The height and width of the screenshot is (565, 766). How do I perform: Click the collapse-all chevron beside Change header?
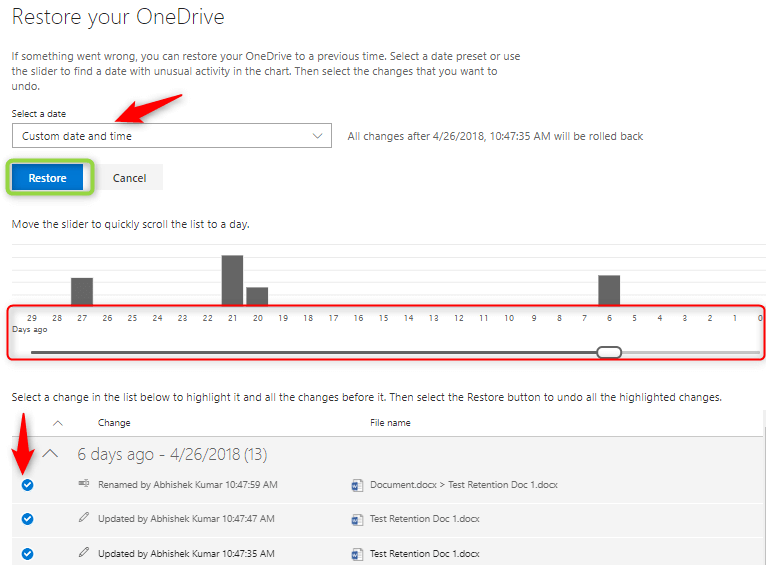click(x=58, y=423)
